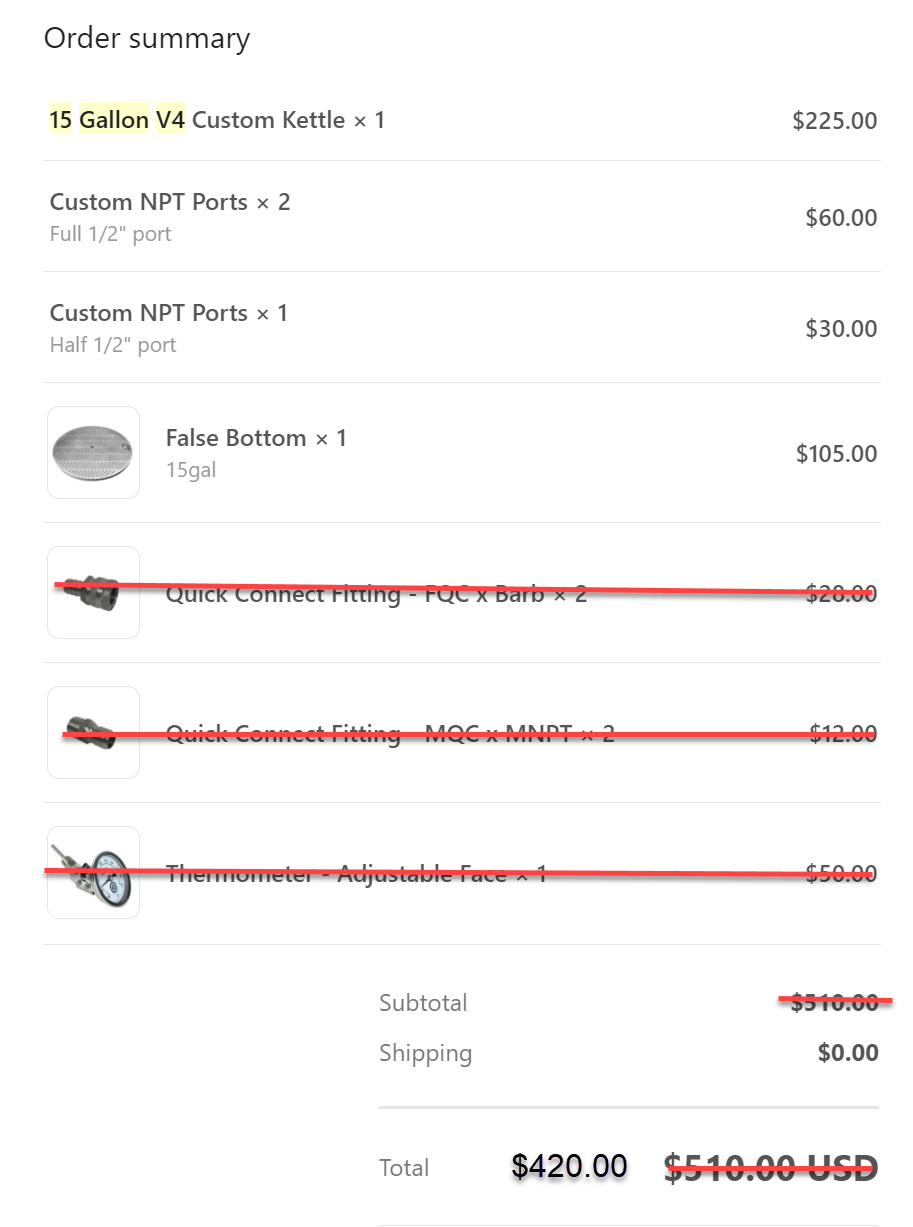
Task: Click the $105.00 False Bottom price
Action: tap(836, 454)
